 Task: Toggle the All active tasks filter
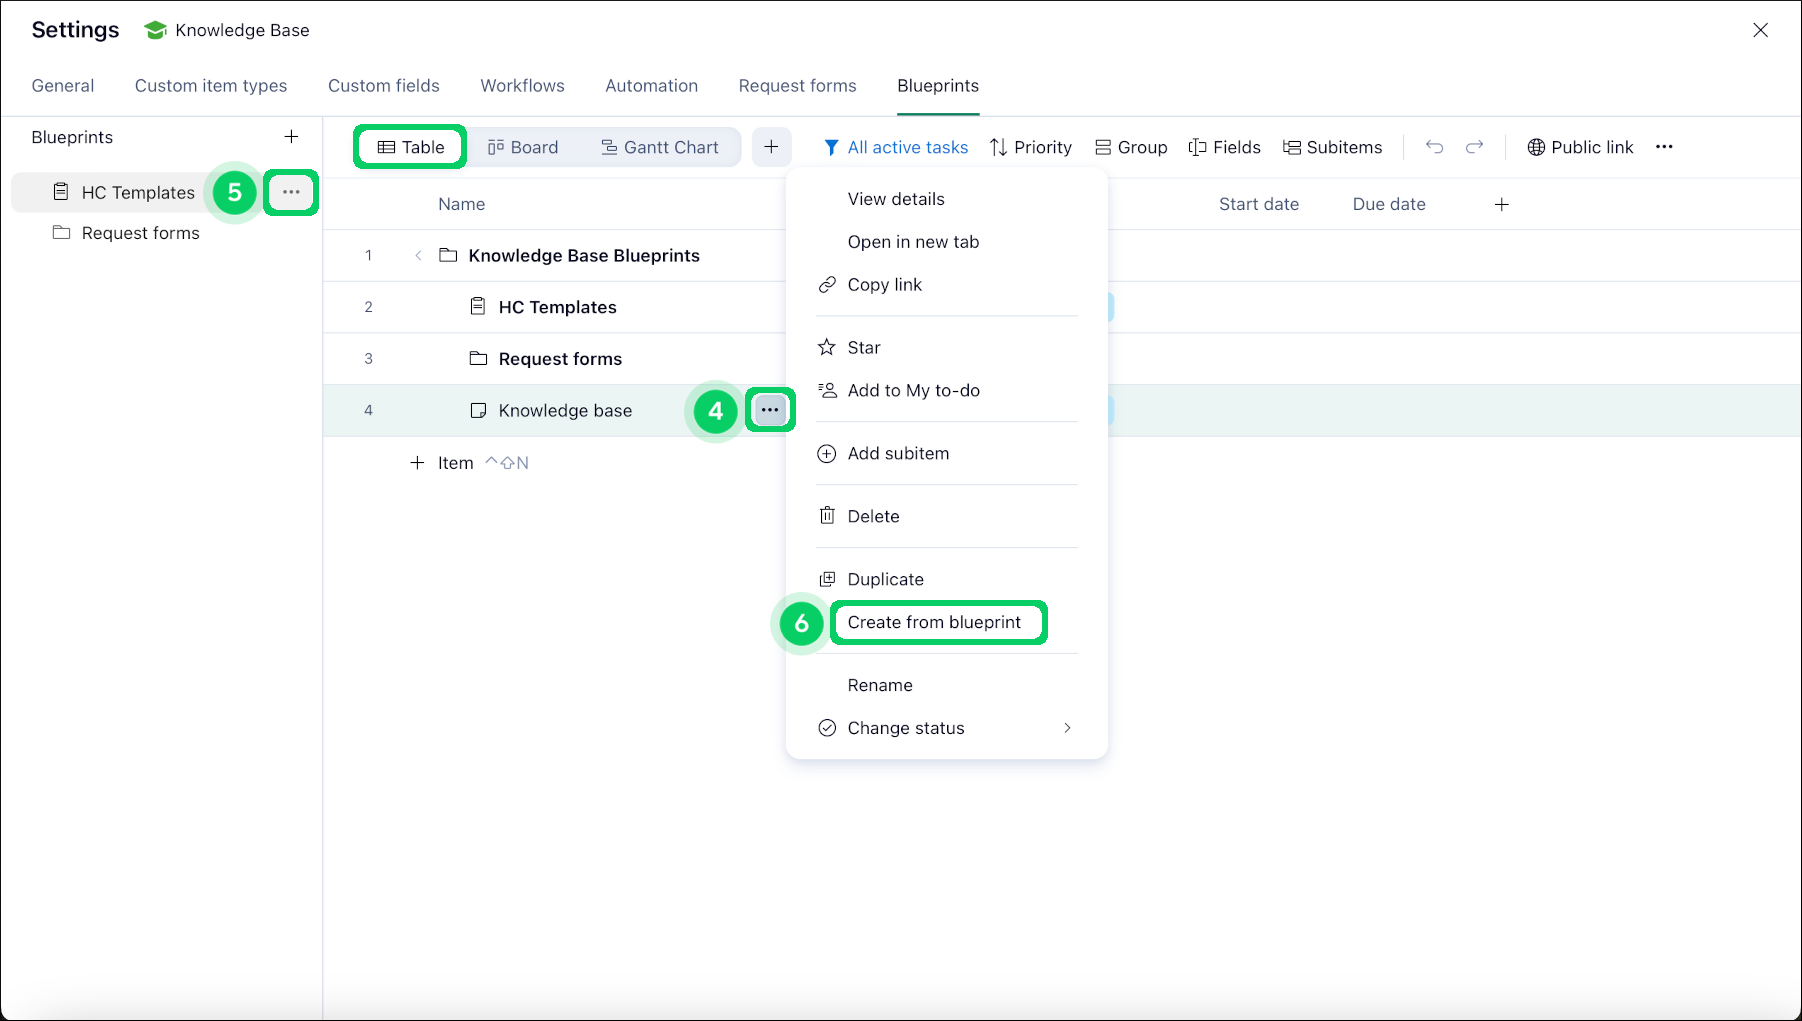pyautogui.click(x=896, y=147)
